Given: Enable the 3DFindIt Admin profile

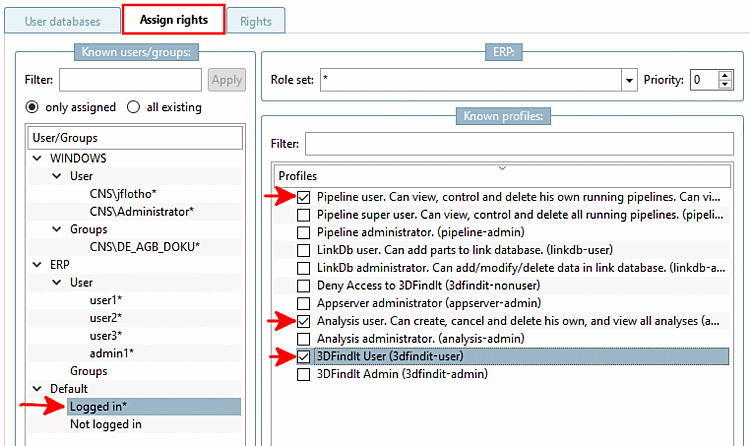Looking at the screenshot, I should point(304,374).
